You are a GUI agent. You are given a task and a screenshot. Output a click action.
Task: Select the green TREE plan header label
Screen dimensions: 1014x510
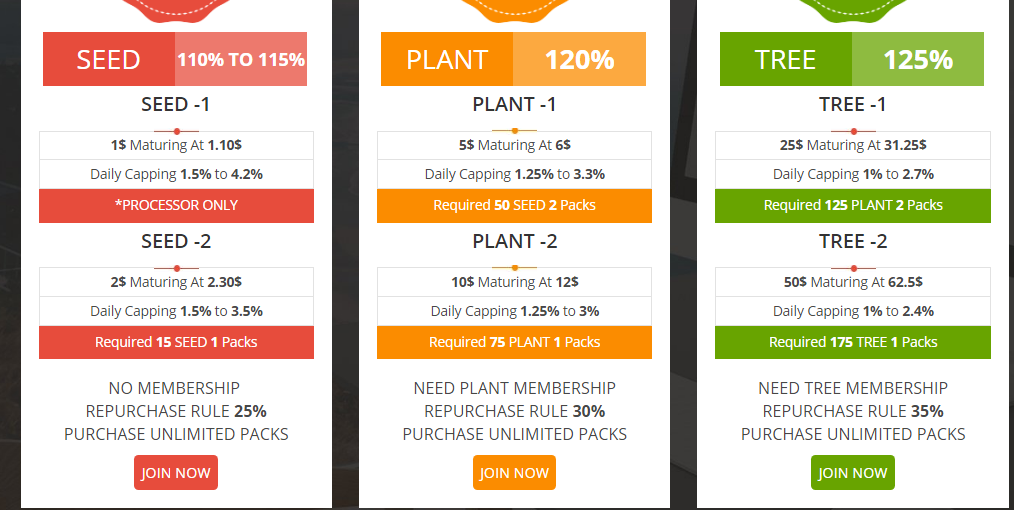point(786,59)
